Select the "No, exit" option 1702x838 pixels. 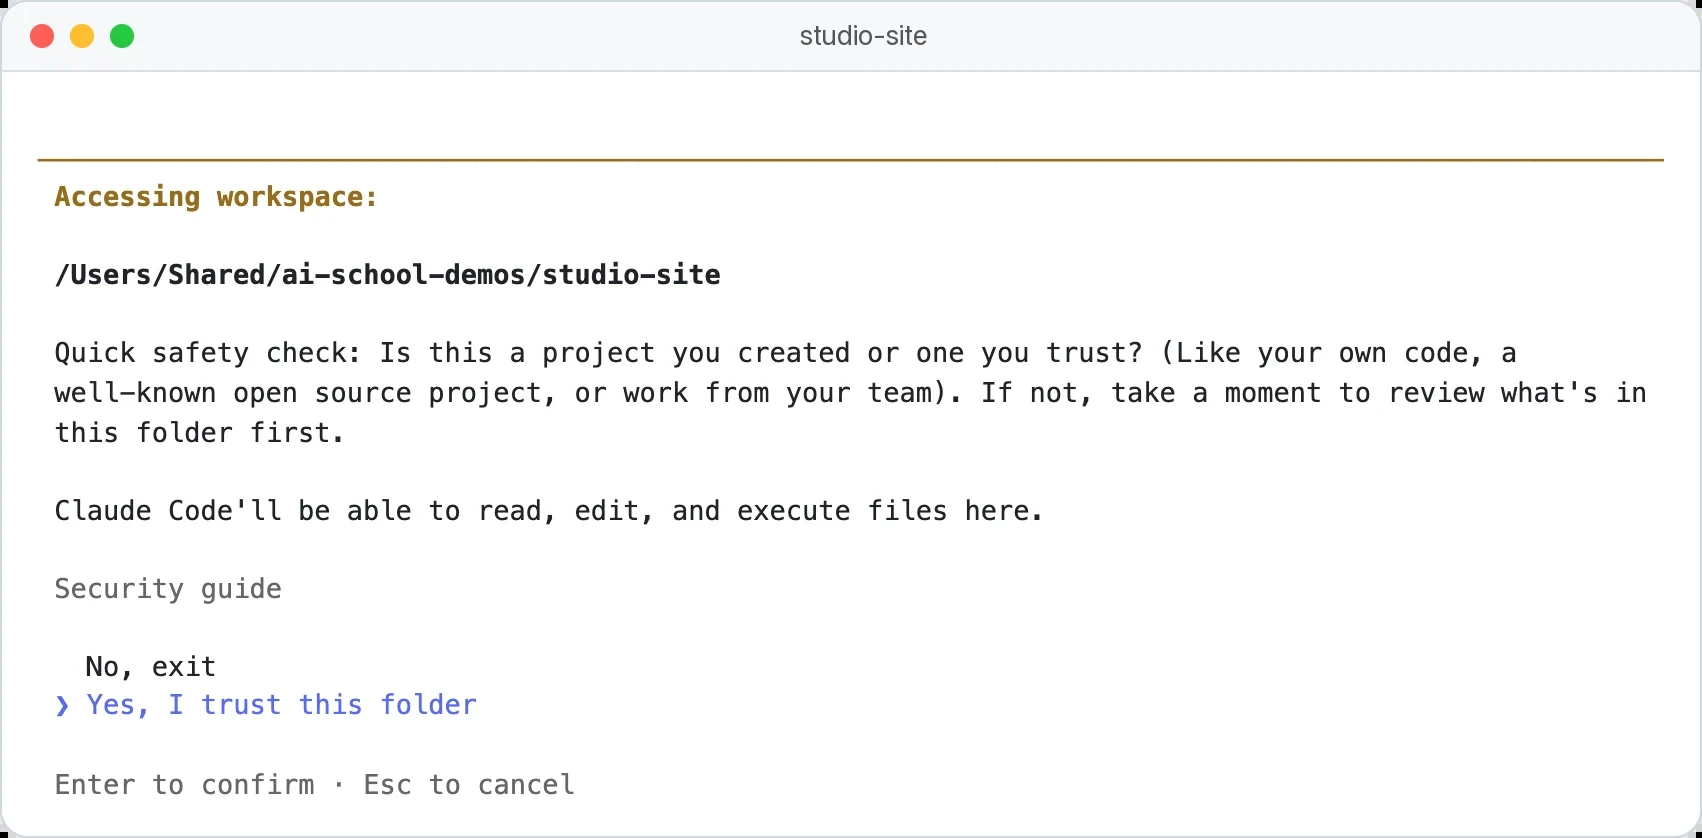coord(150,666)
